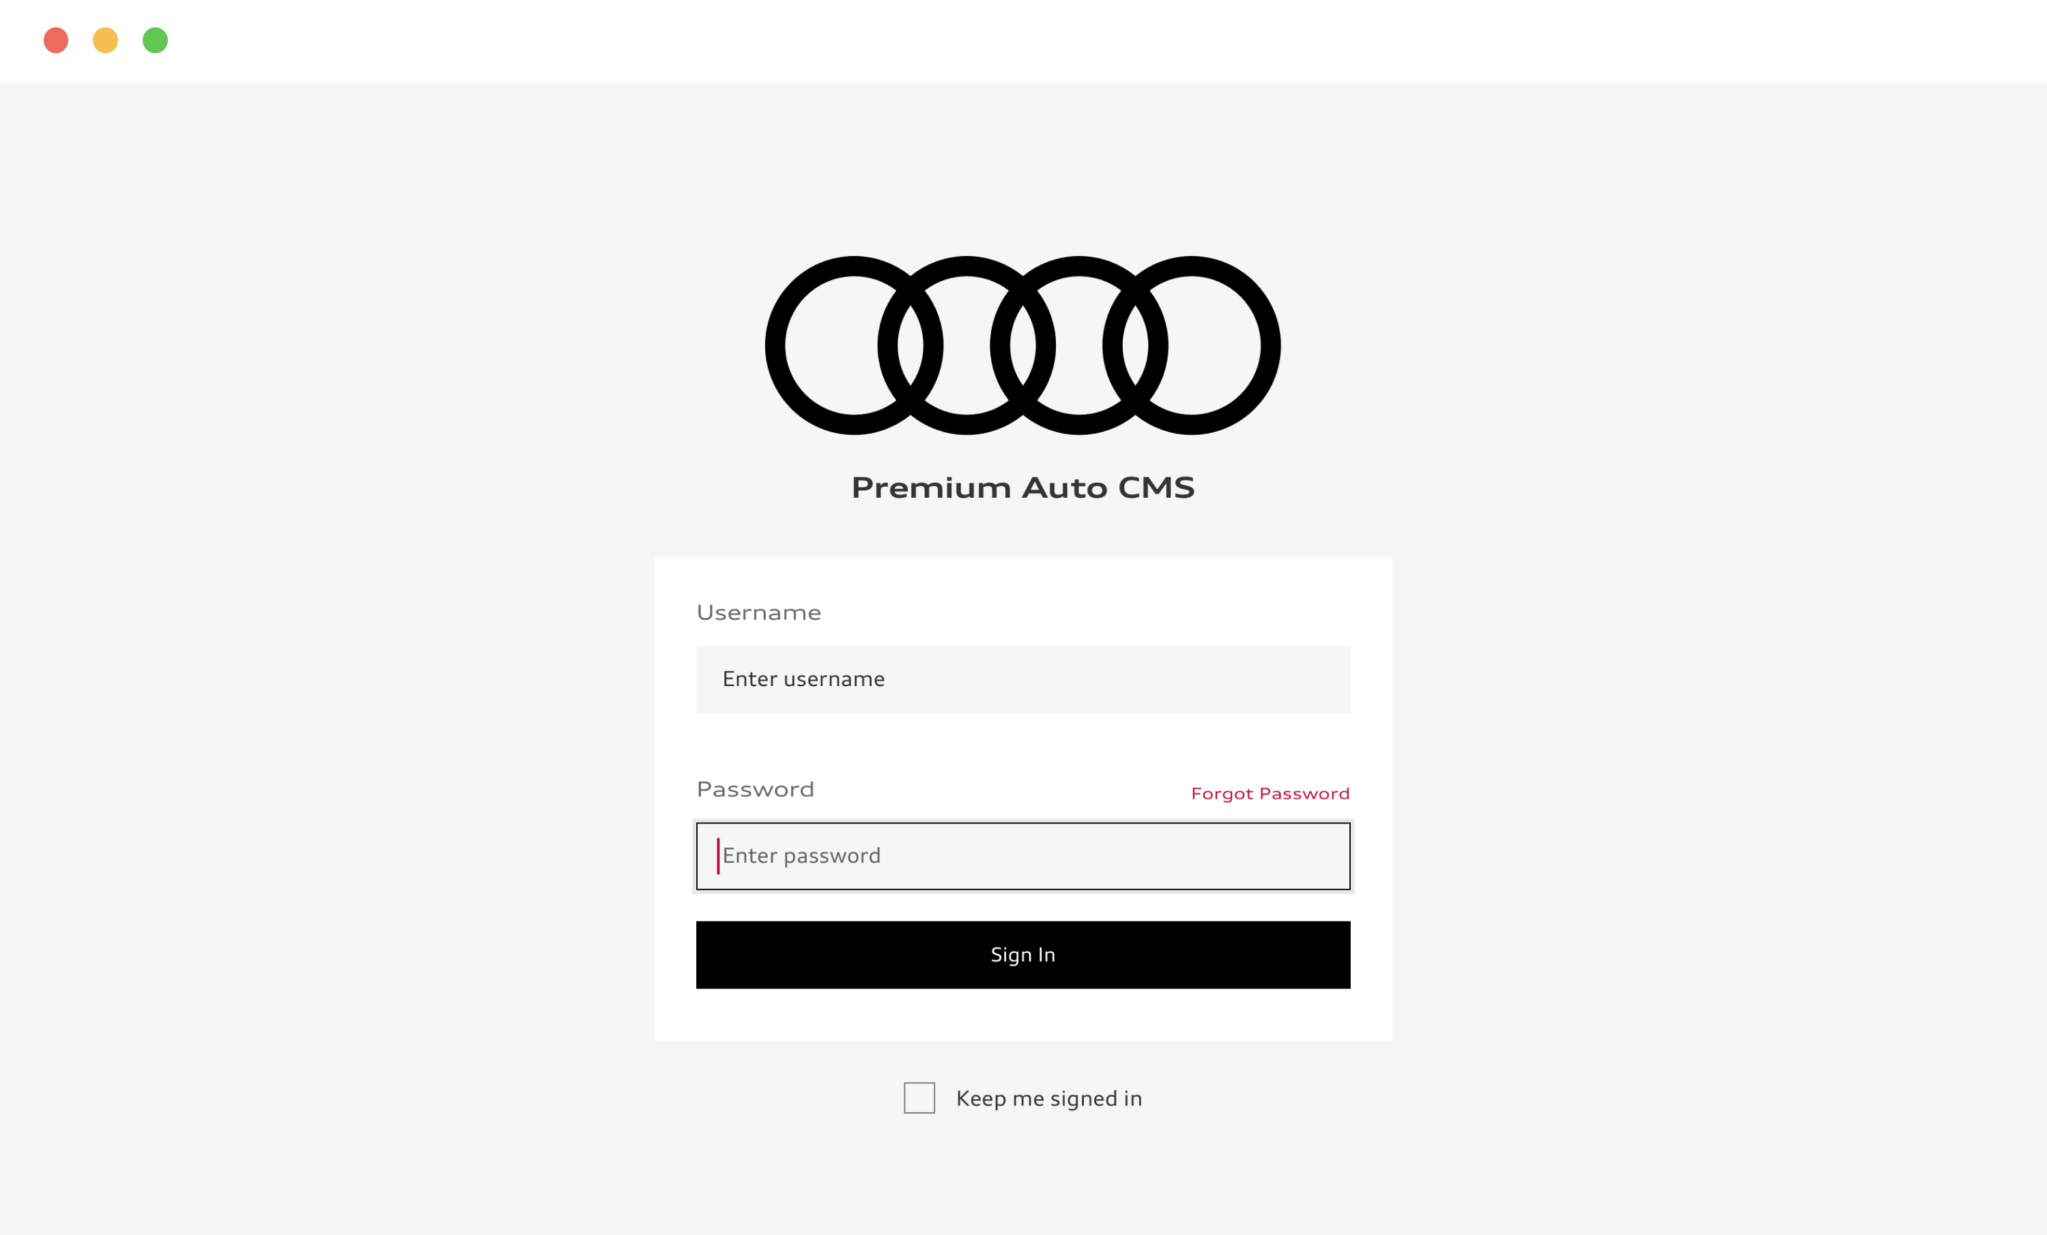The height and width of the screenshot is (1235, 2047).
Task: Click the rightmost ring of the logo
Action: (x=1191, y=345)
